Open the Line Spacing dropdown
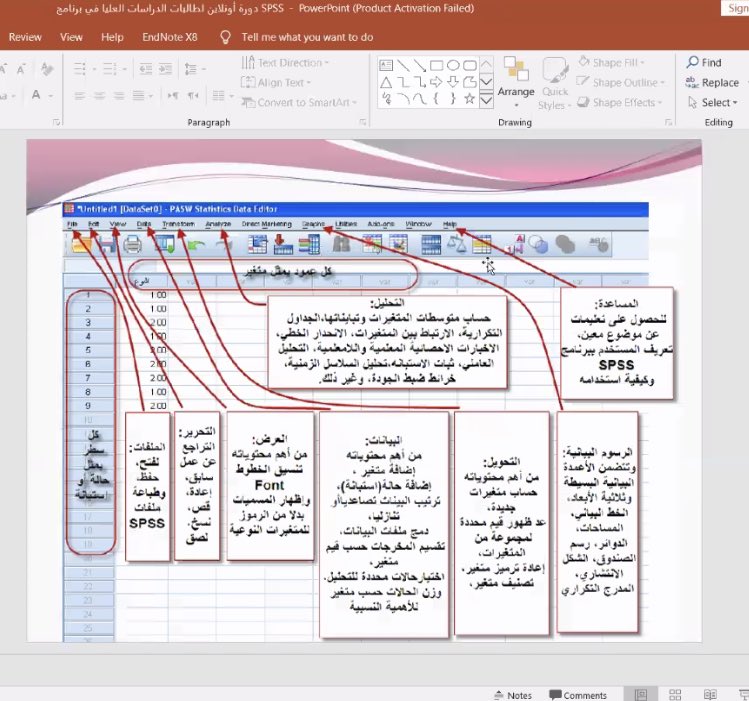The image size is (749, 701). 195,69
